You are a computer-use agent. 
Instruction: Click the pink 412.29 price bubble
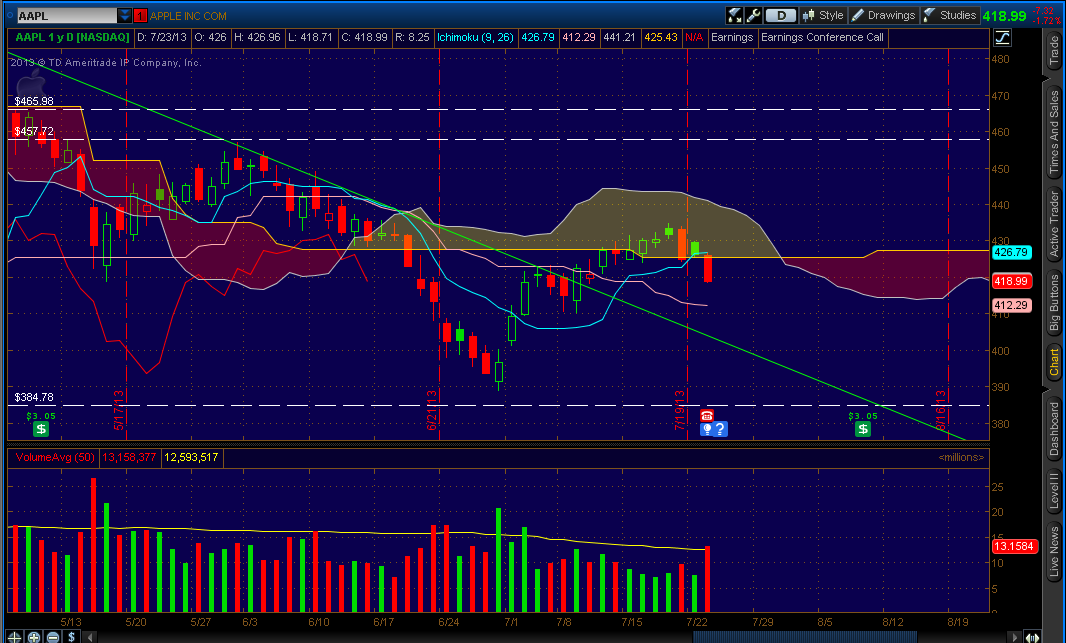1012,305
